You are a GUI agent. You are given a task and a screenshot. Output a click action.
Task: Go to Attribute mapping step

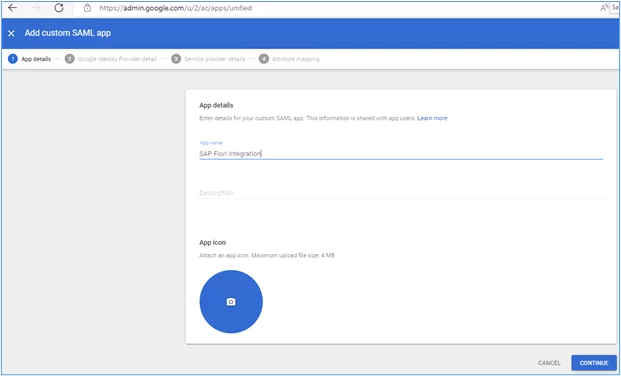[x=289, y=59]
